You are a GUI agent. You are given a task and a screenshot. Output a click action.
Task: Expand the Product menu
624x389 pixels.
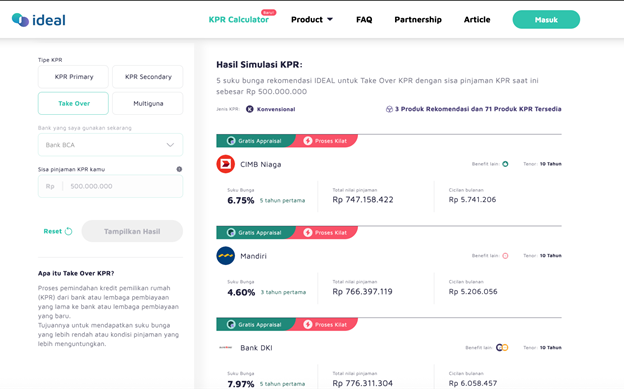312,20
